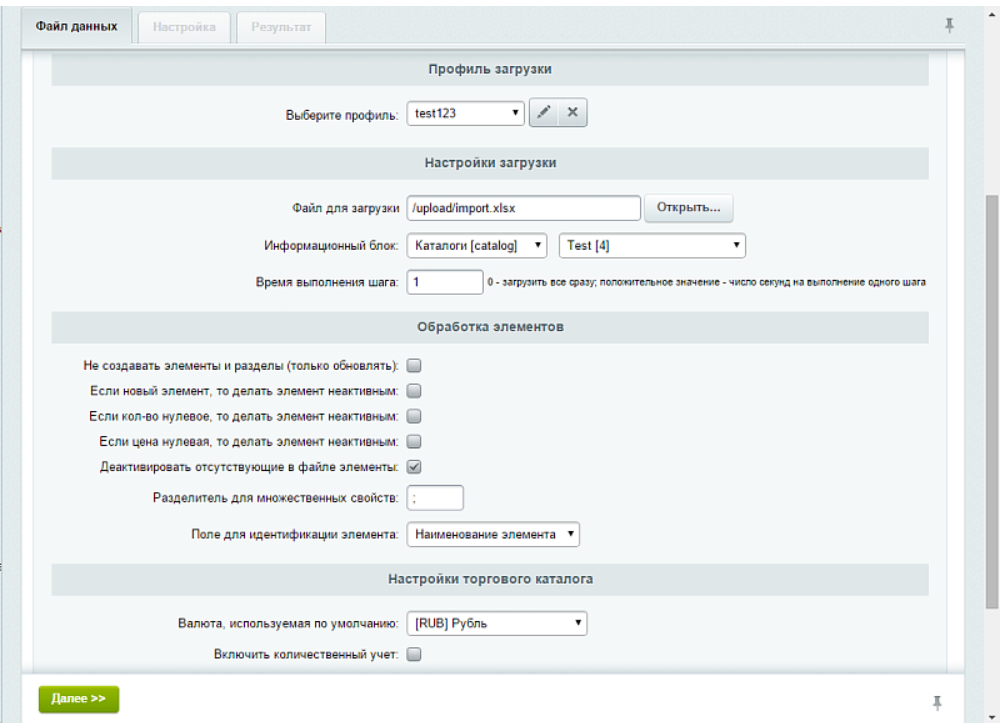The image size is (1003, 723).
Task: Click the Открыть... button
Action: pos(688,208)
